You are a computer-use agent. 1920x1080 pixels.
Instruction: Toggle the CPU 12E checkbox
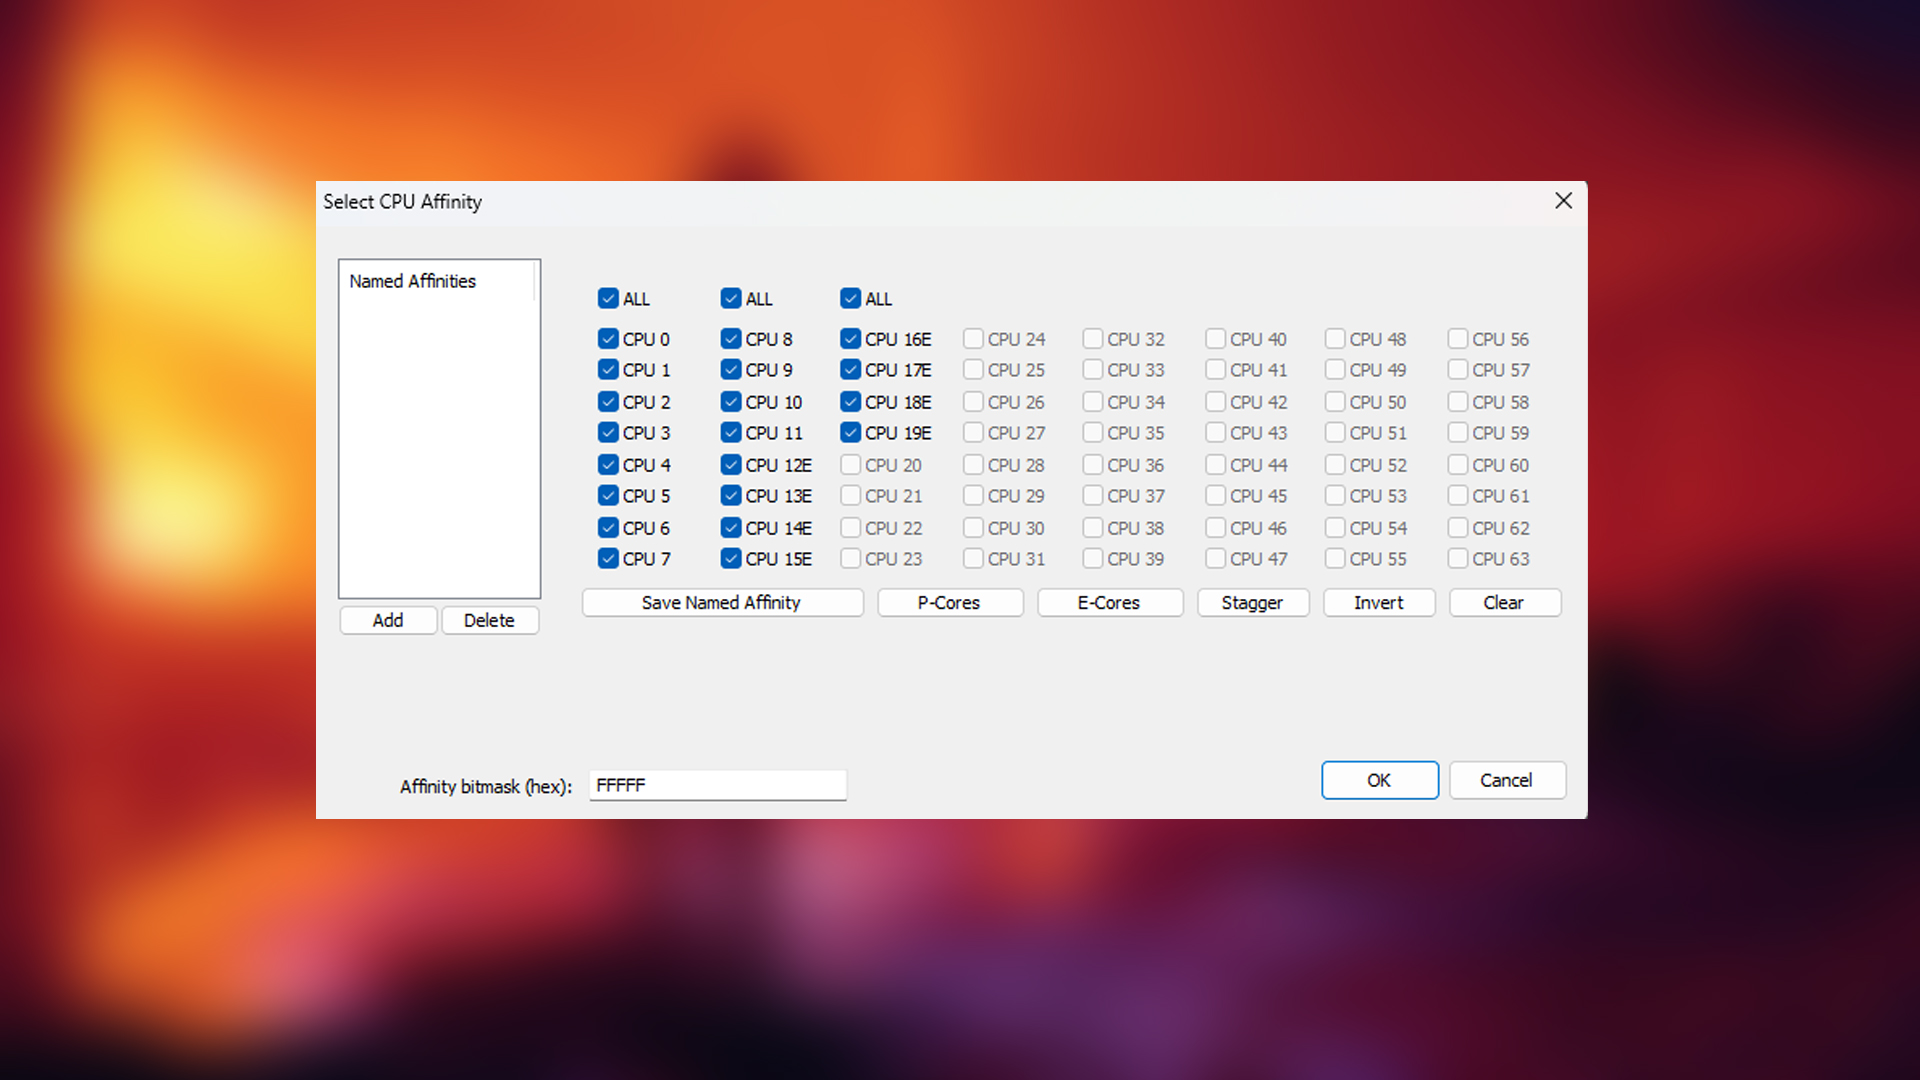point(731,465)
